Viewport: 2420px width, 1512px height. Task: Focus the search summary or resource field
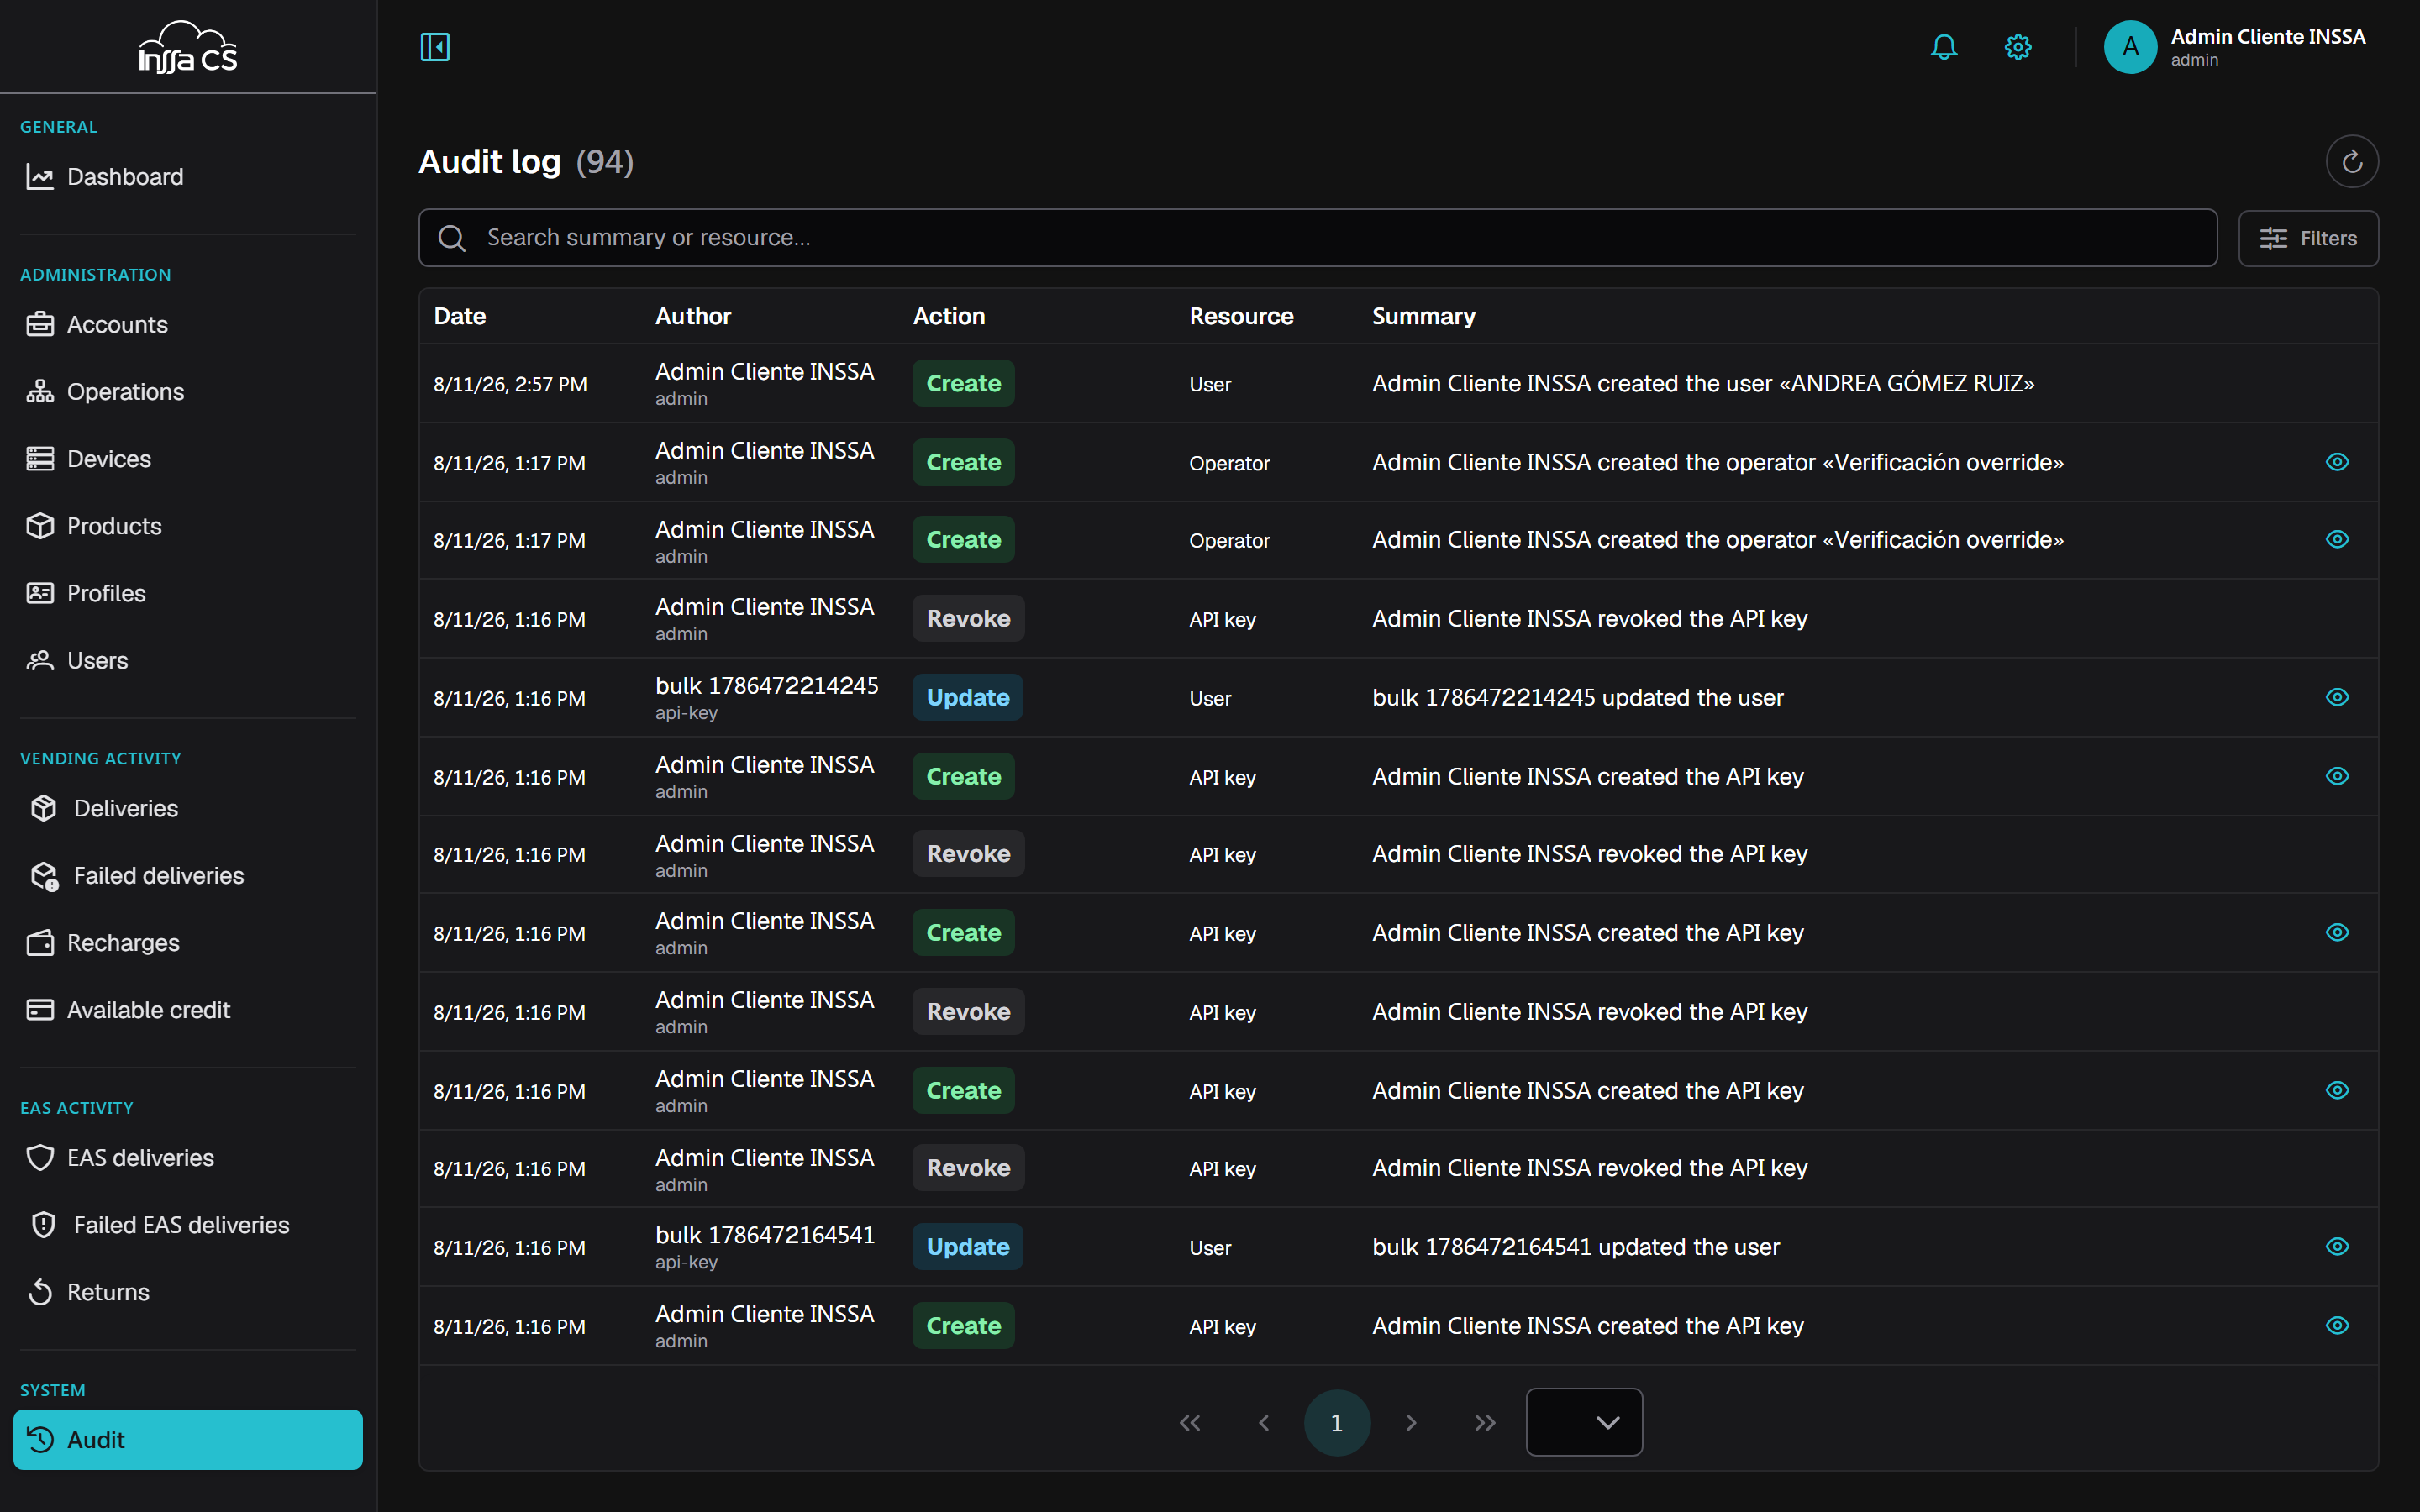tap(1317, 238)
